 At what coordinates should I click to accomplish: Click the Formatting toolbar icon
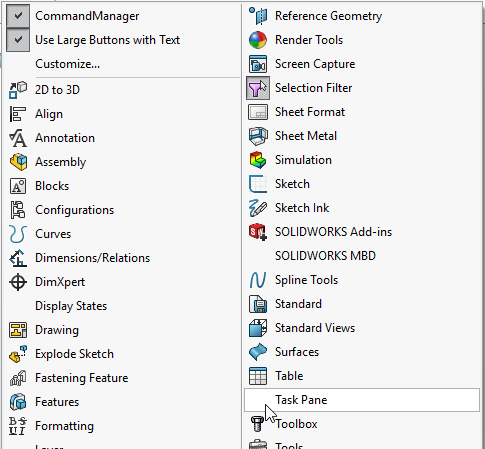[x=18, y=426]
